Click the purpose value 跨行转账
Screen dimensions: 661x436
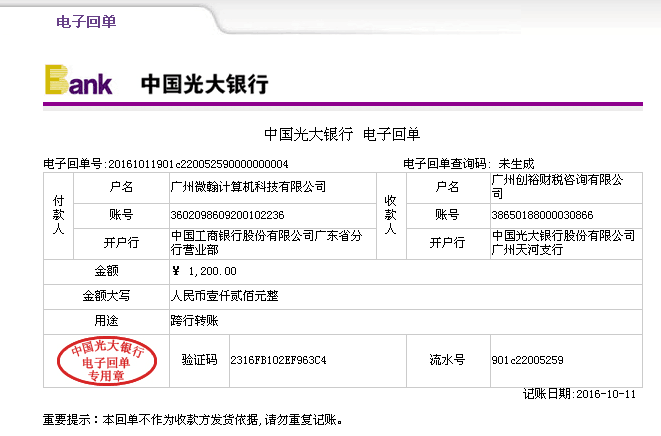tap(195, 321)
